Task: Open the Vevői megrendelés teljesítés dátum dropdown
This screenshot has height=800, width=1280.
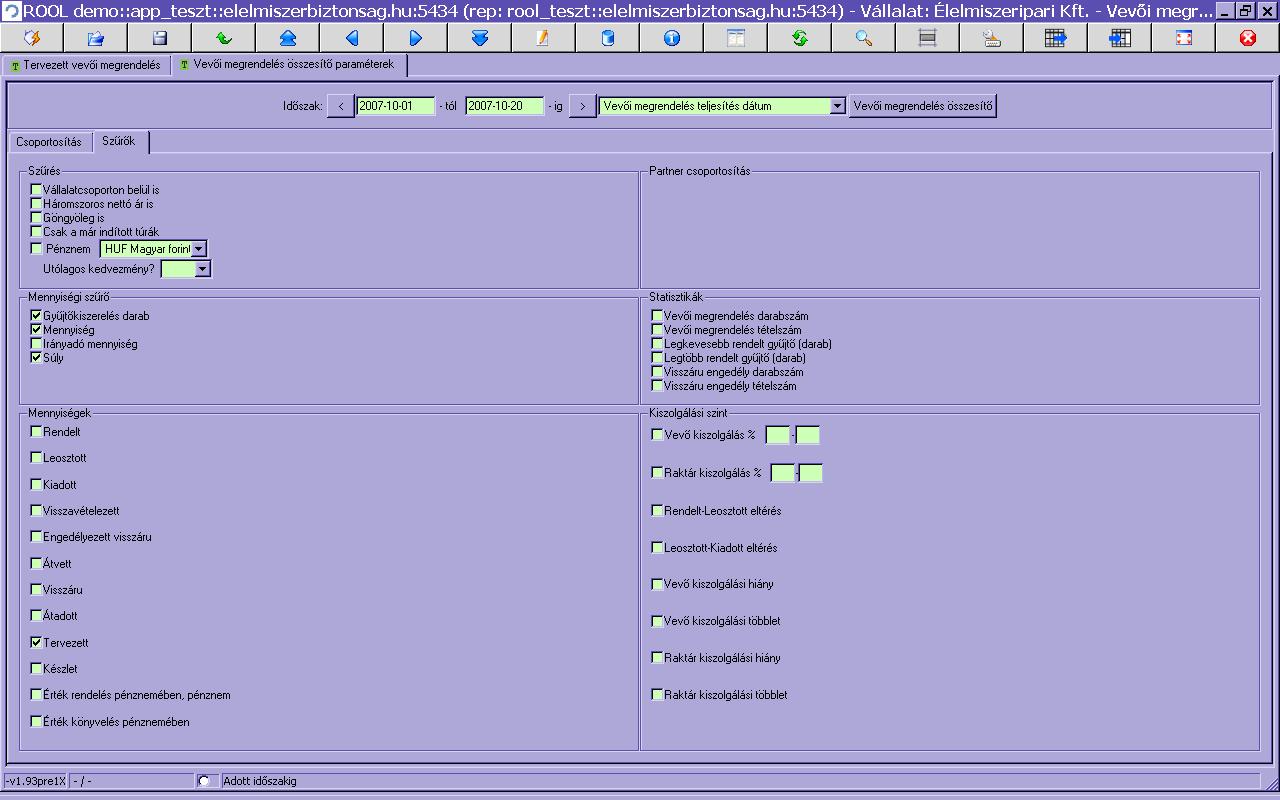Action: tap(837, 106)
